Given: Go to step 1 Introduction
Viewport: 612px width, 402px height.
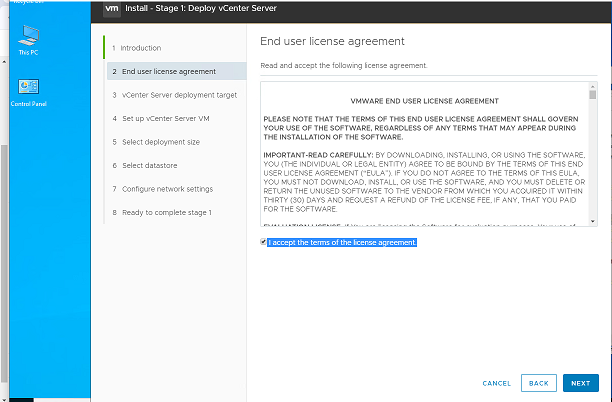Looking at the screenshot, I should point(140,48).
